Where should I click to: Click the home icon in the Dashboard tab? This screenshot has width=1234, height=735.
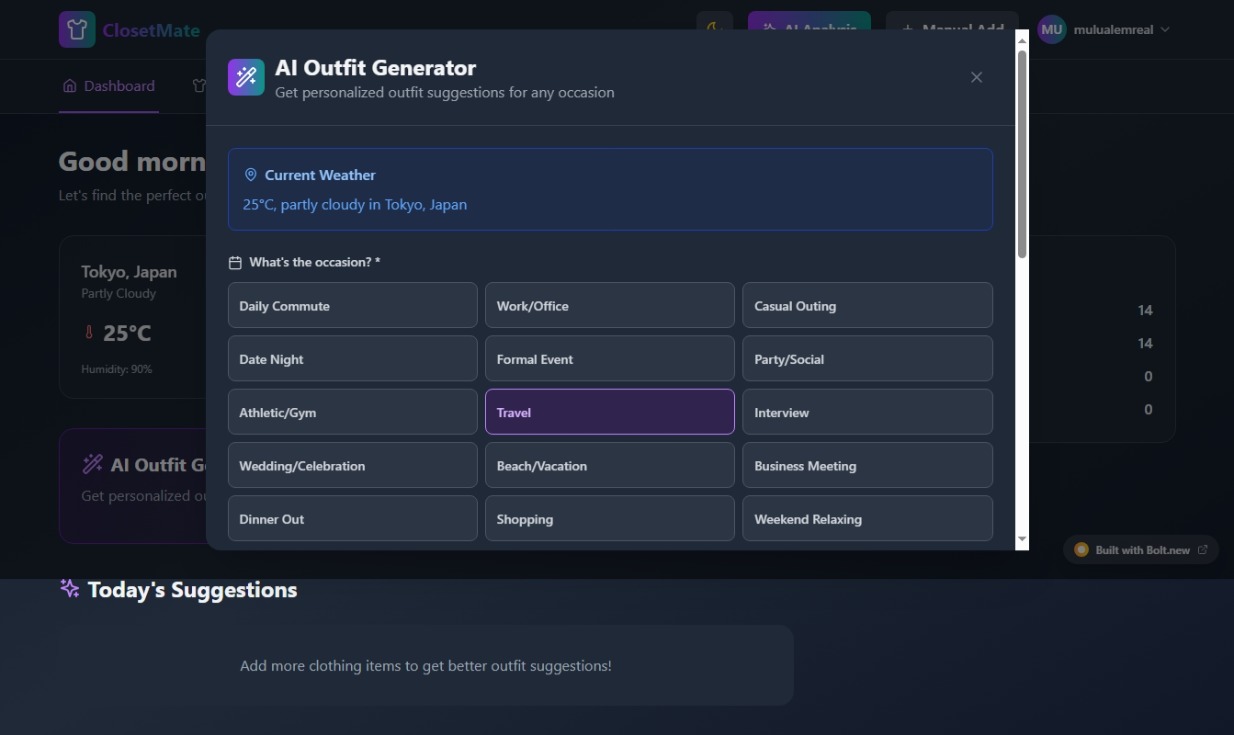pyautogui.click(x=69, y=86)
